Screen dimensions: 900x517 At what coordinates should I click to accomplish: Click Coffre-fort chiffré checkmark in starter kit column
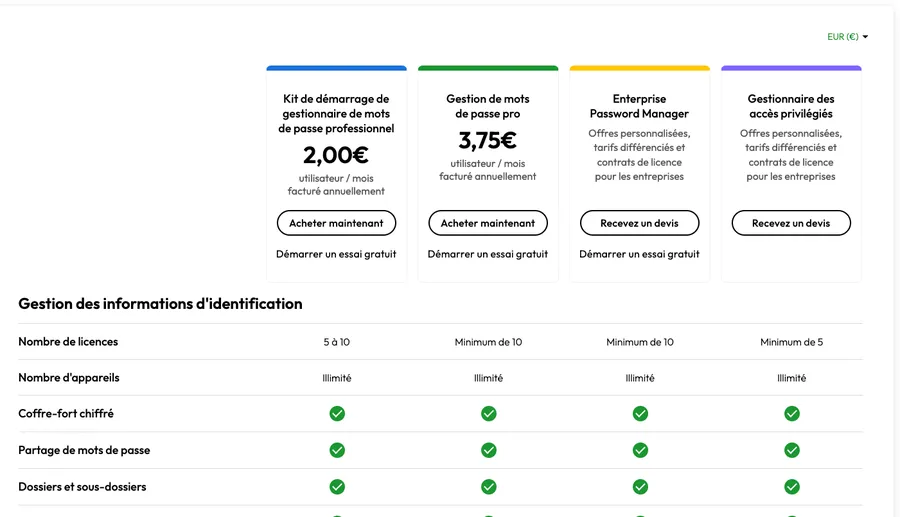(337, 414)
